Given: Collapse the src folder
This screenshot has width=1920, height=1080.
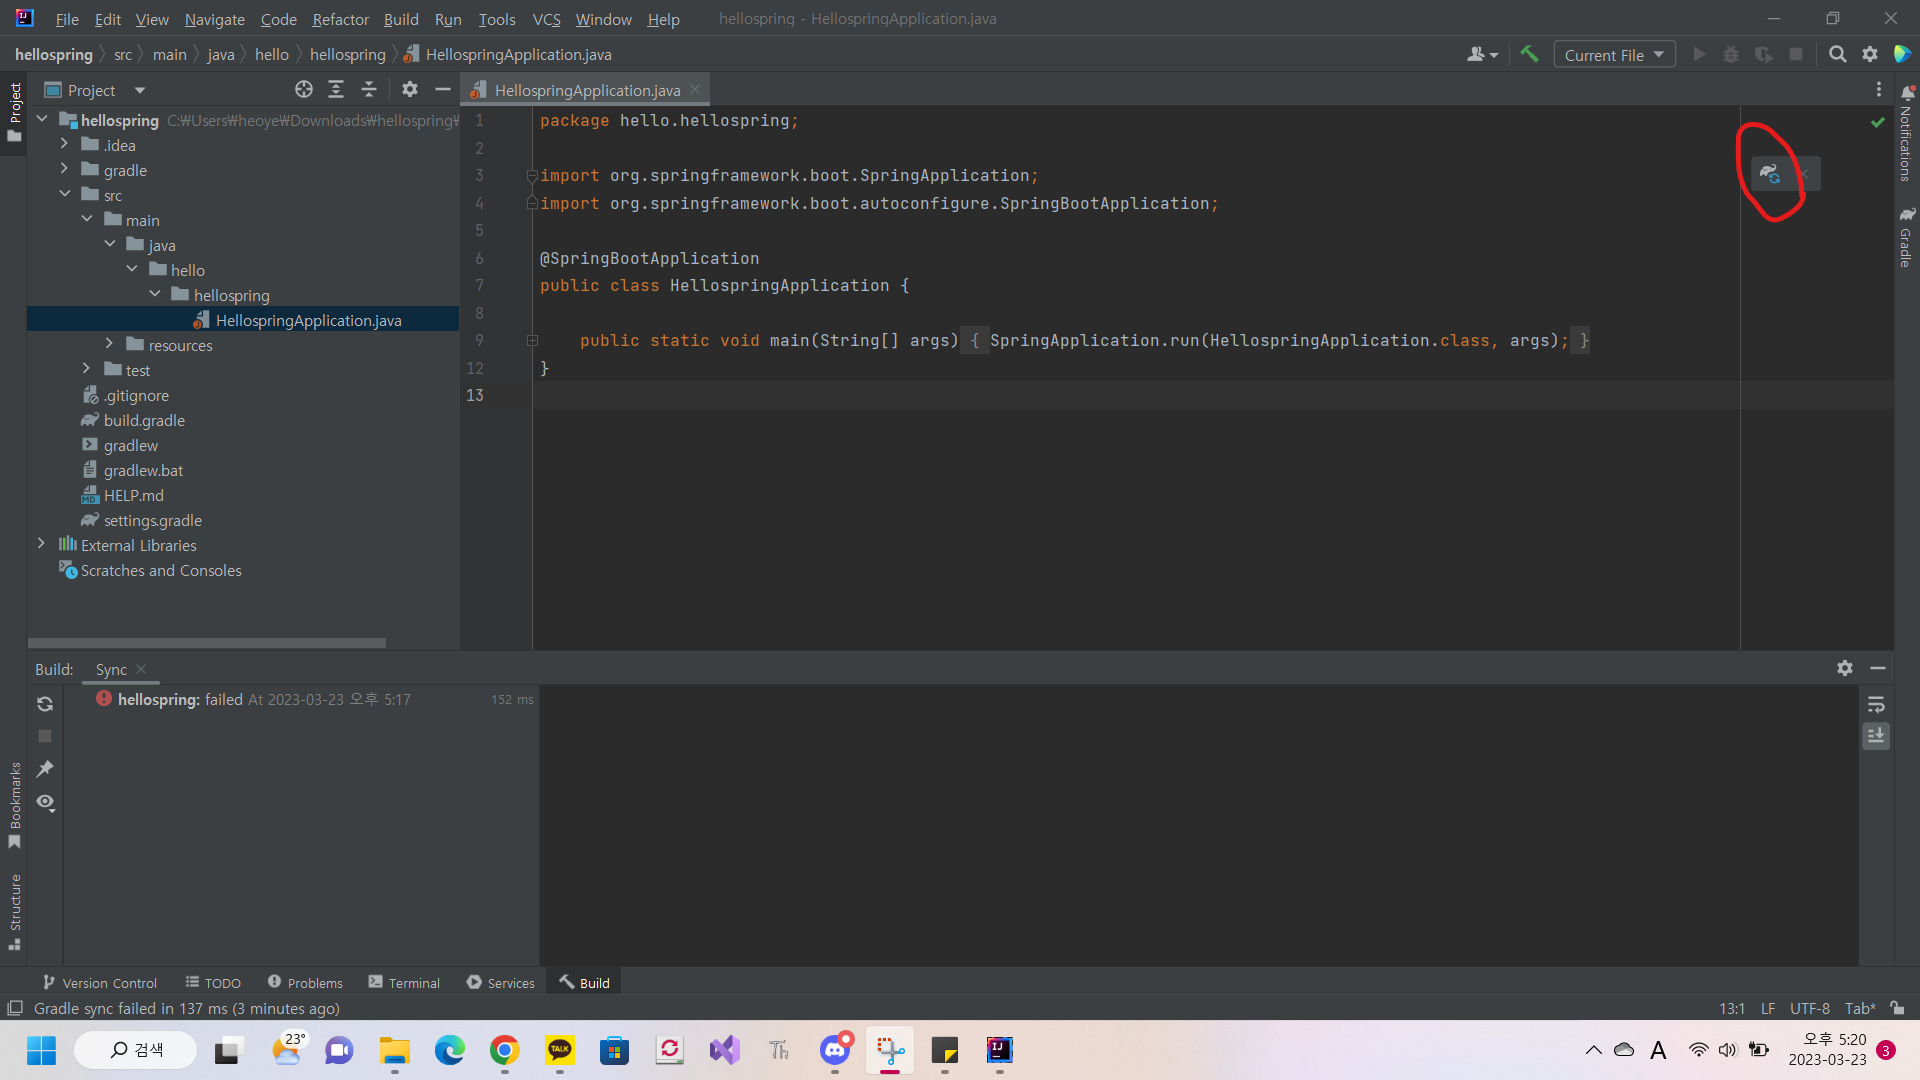Looking at the screenshot, I should (64, 195).
